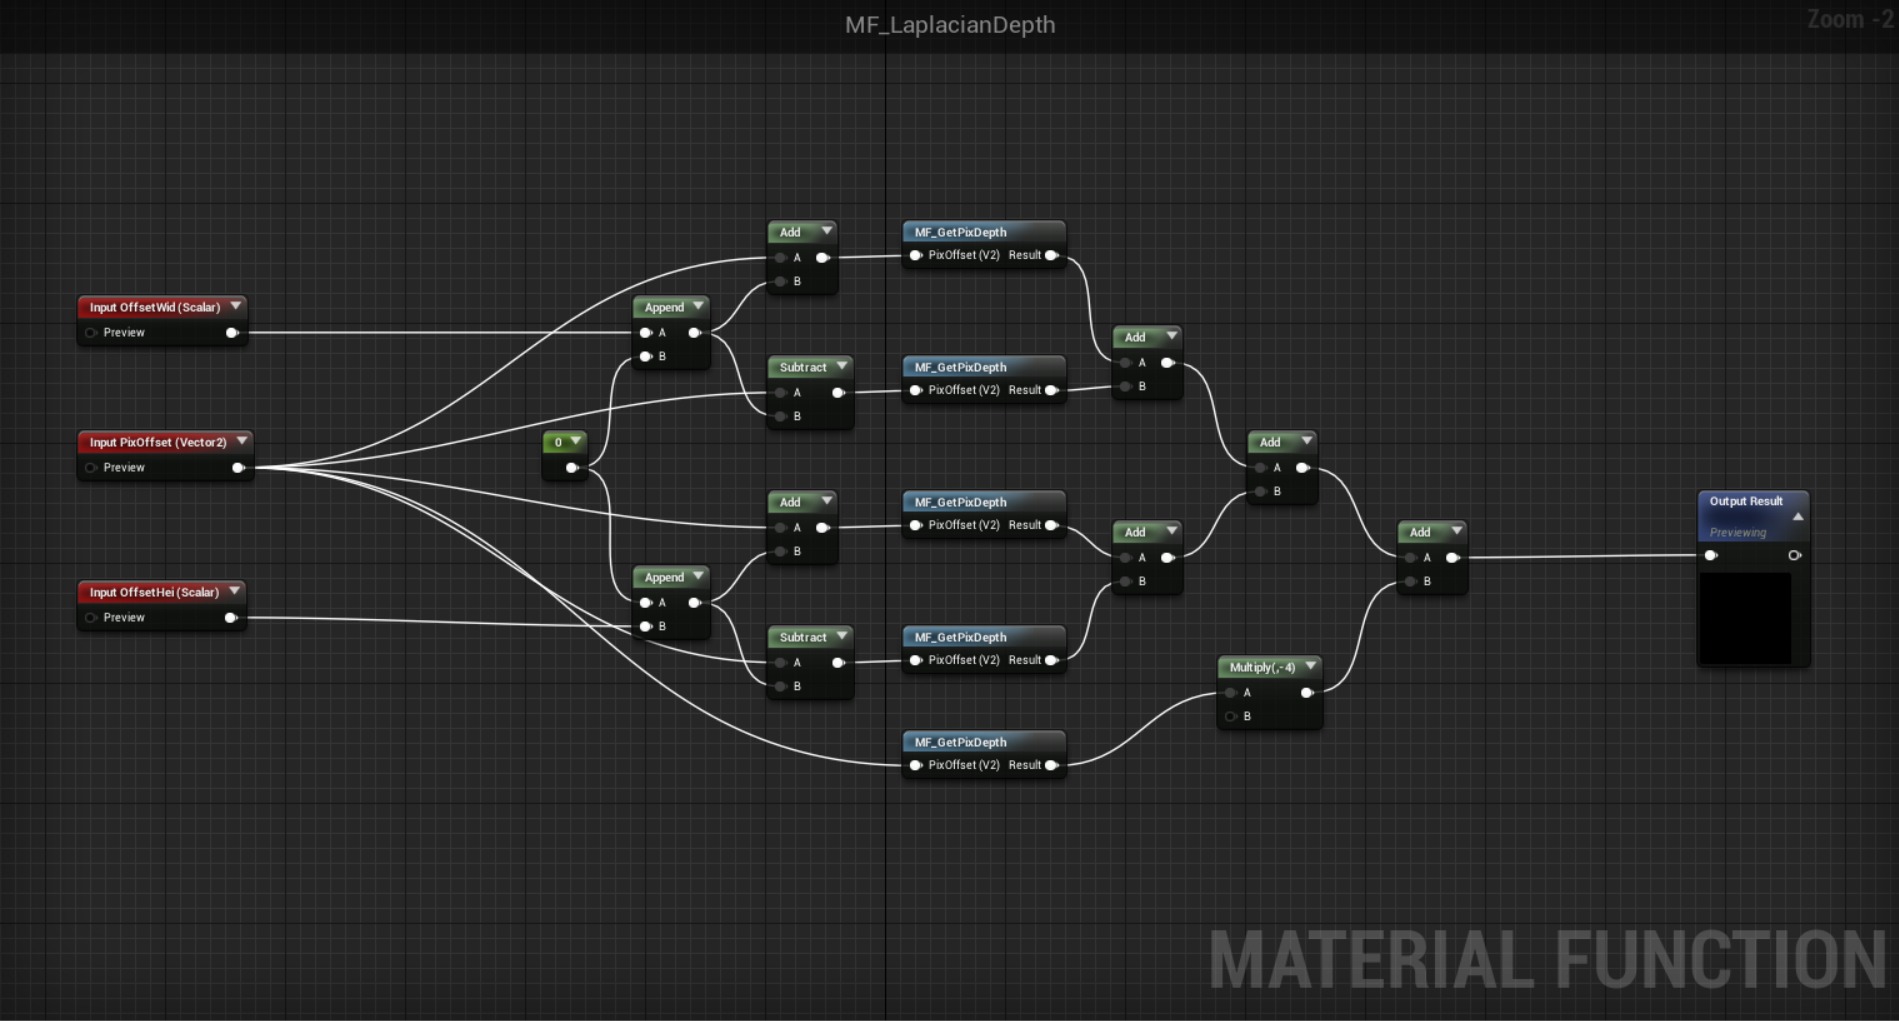The image size is (1899, 1021).
Task: Collapse the Output Result node preview arrow
Action: click(x=1798, y=517)
